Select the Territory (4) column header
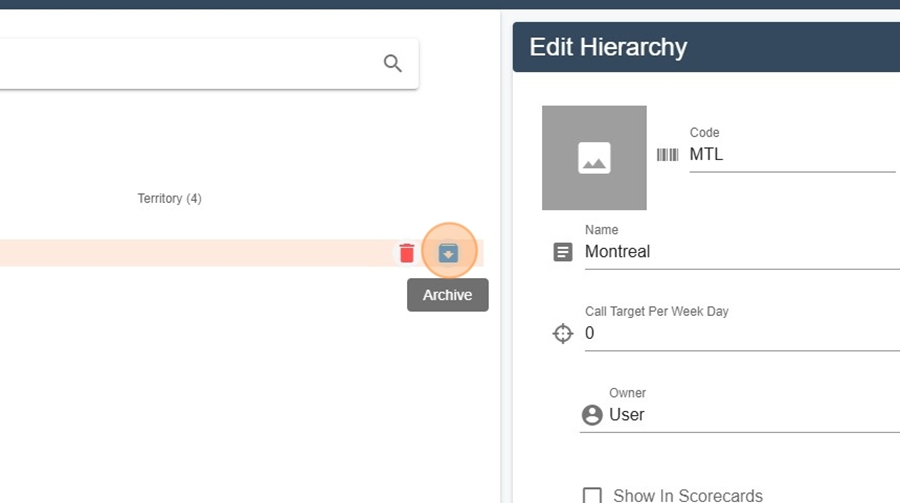Screen dimensions: 900x503 169,199
